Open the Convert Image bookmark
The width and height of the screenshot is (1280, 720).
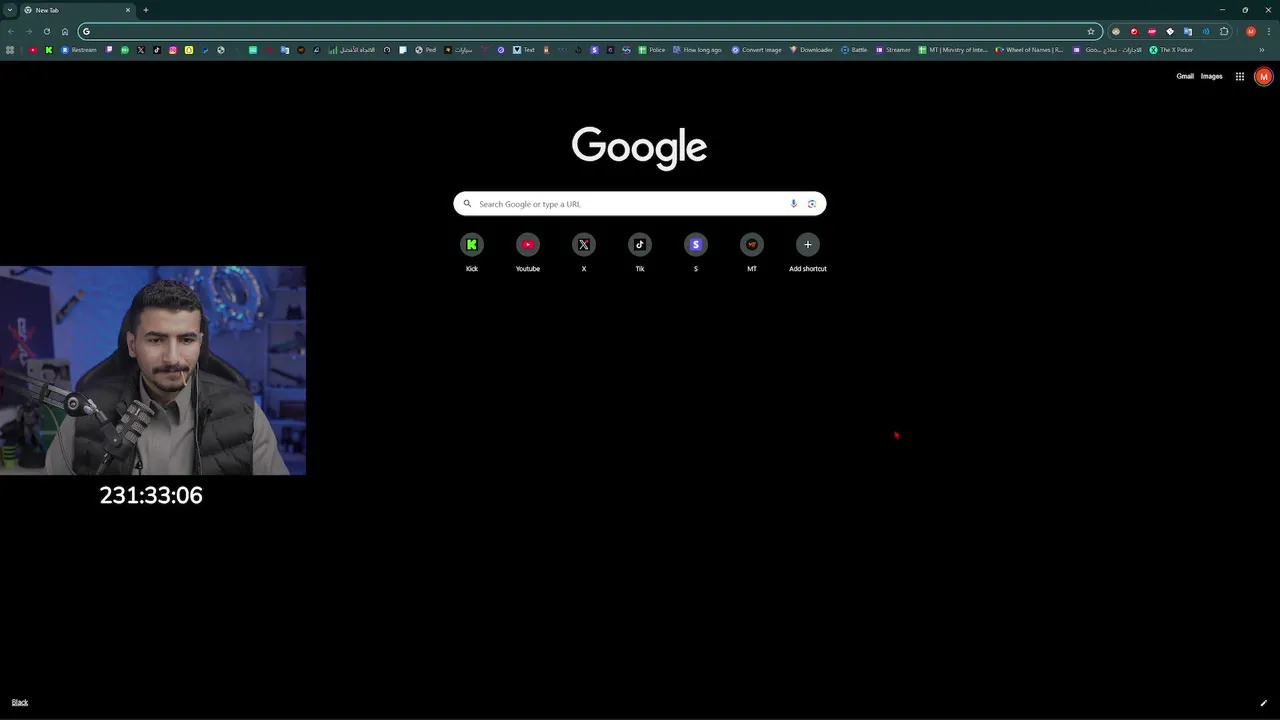tap(756, 50)
